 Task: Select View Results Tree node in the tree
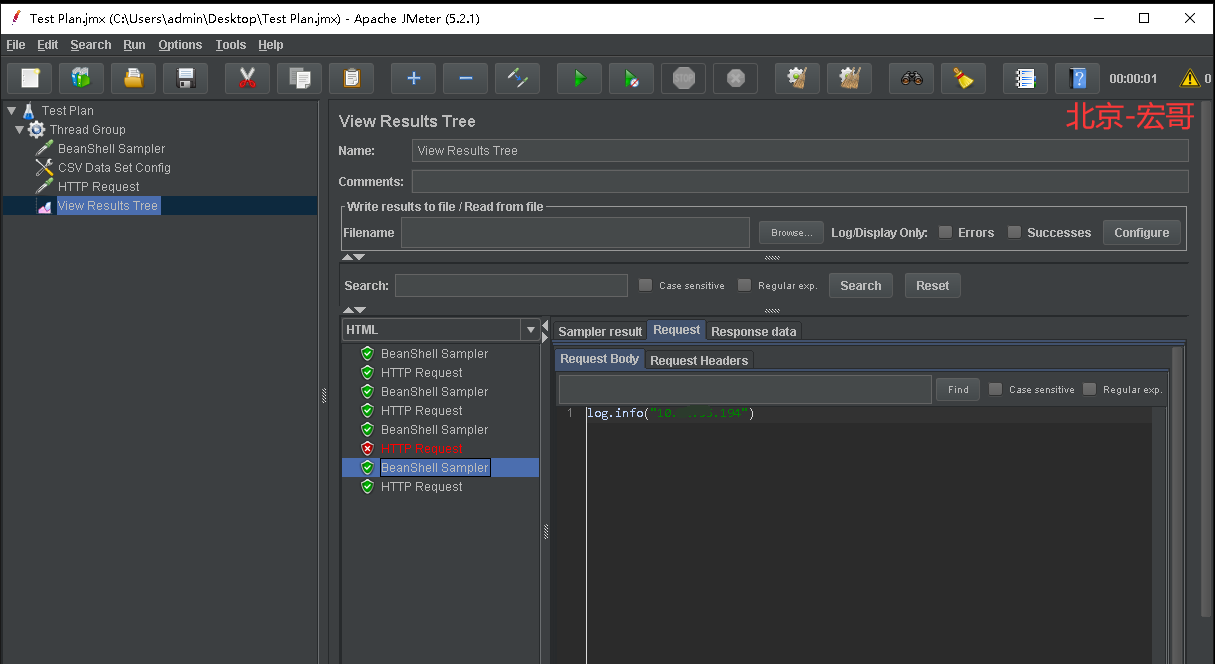coord(108,206)
